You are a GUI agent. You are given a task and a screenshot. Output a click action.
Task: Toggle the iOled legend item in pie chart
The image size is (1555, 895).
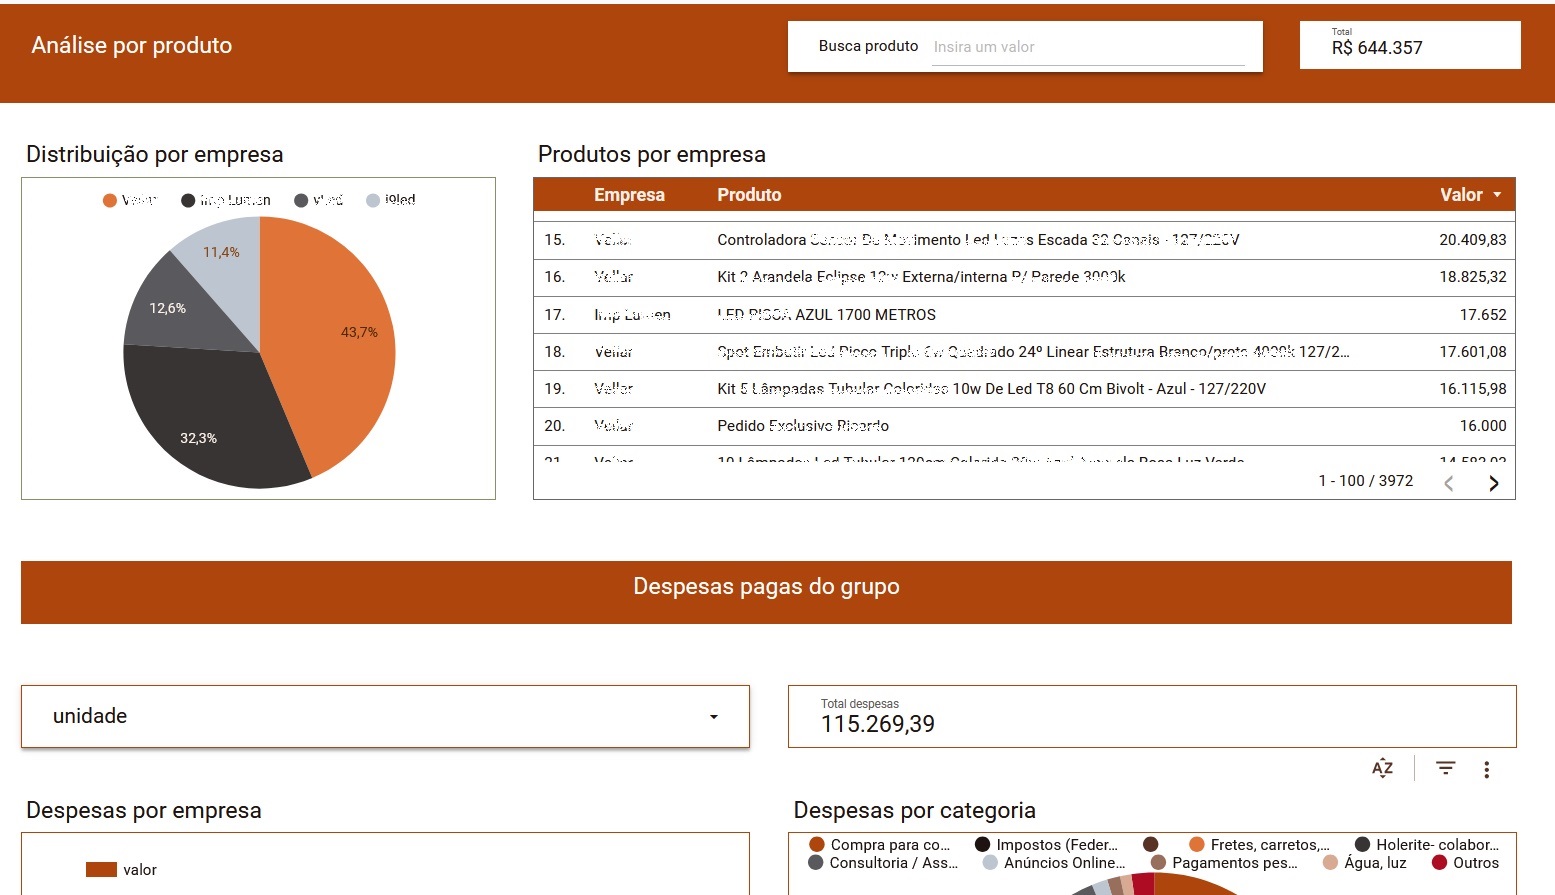(391, 200)
